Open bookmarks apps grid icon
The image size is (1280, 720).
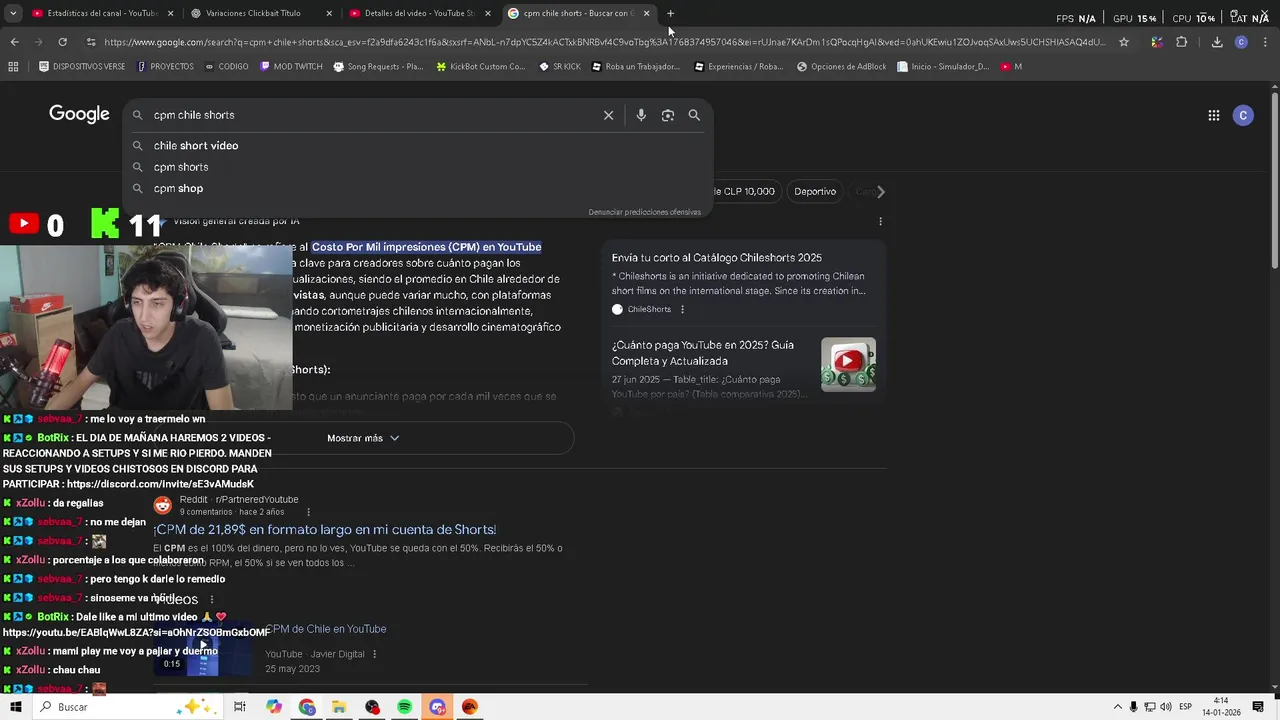pyautogui.click(x=13, y=67)
